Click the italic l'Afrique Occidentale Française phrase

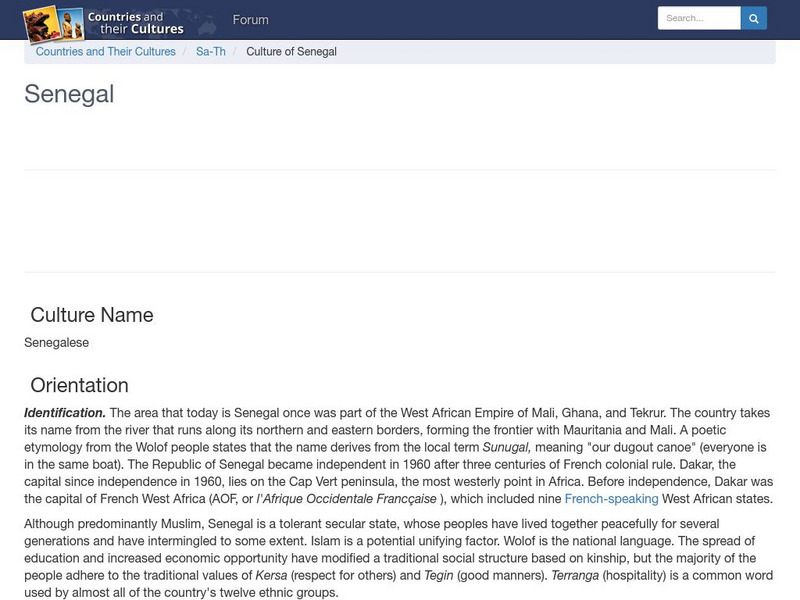coord(346,498)
